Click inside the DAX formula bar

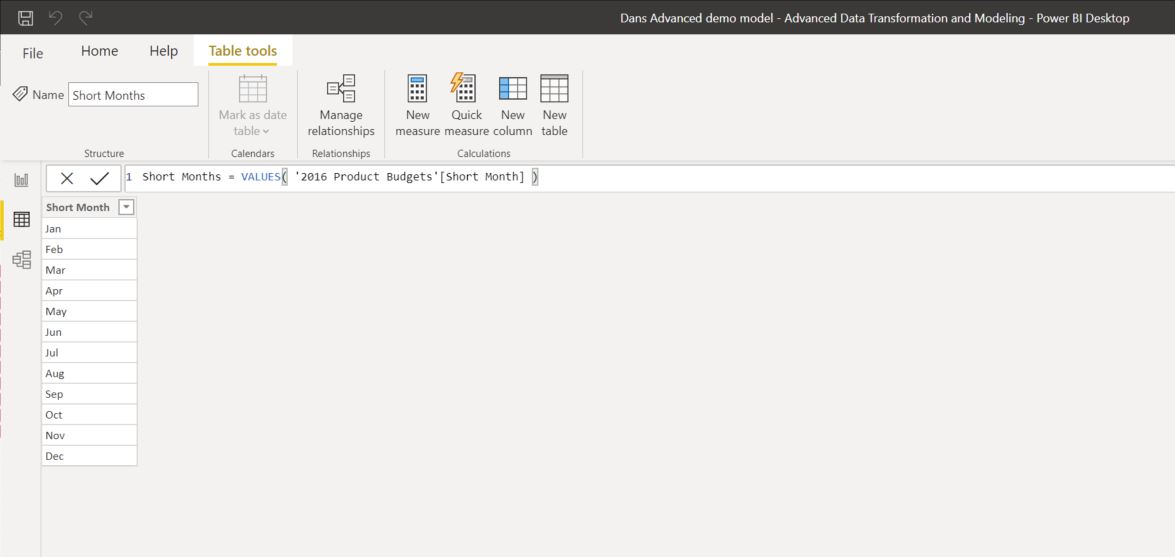(x=649, y=178)
